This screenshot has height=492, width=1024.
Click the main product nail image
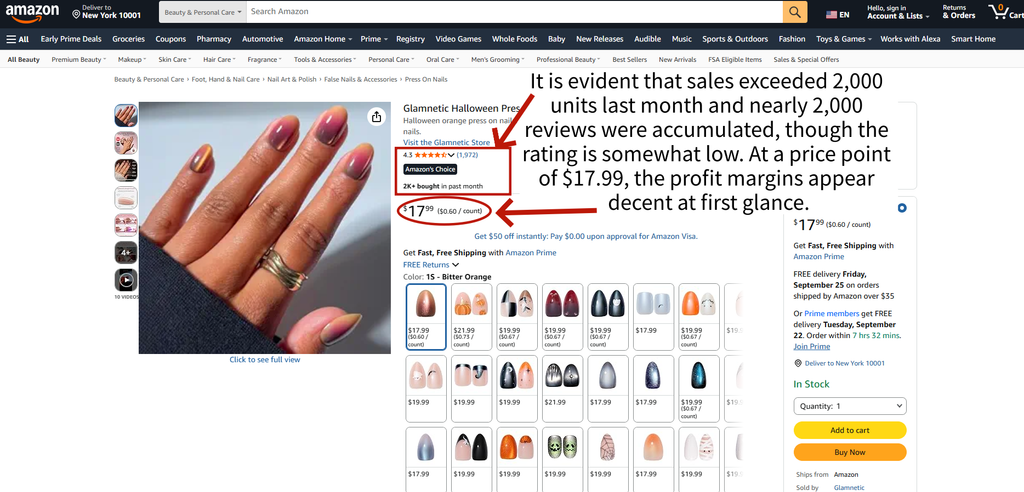(264, 227)
